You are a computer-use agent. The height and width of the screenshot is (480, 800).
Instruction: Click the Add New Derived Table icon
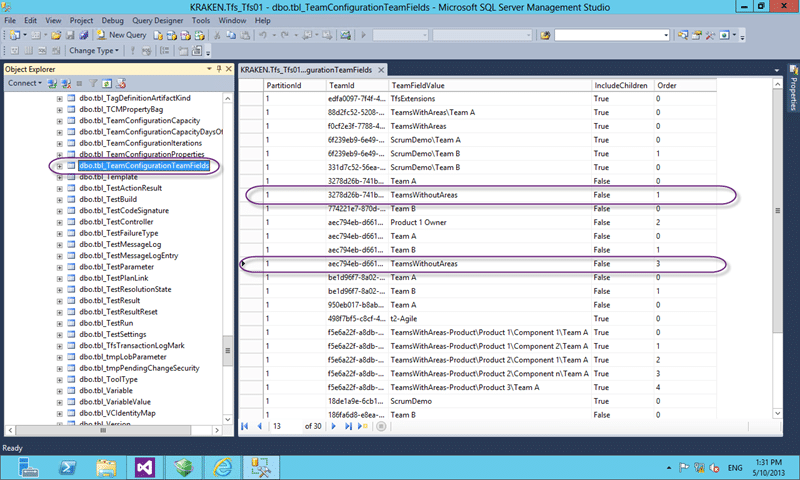[x=196, y=50]
